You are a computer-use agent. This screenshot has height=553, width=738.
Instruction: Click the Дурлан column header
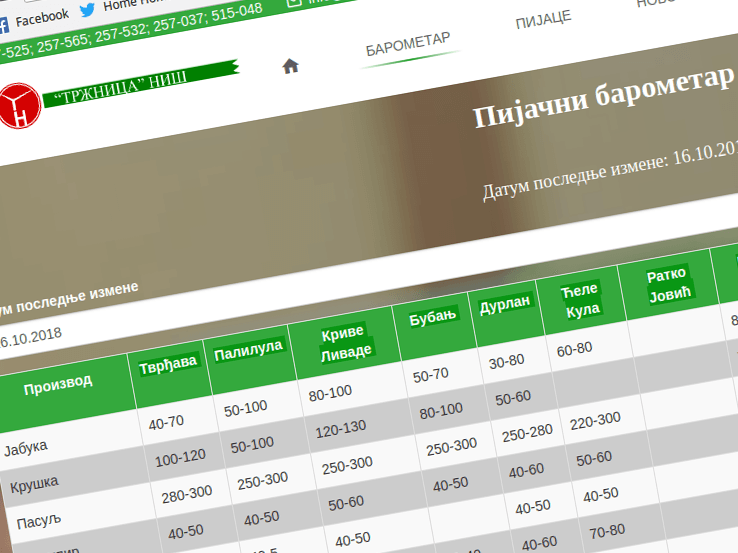point(506,303)
